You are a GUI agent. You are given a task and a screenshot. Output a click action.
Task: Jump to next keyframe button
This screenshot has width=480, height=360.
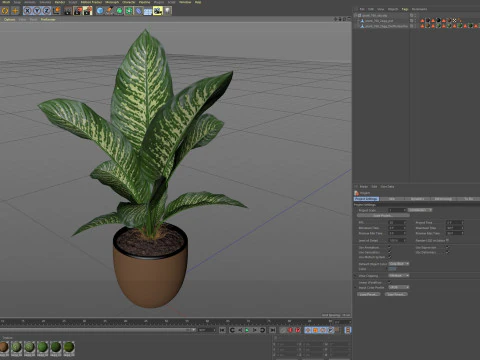pyautogui.click(x=262, y=330)
